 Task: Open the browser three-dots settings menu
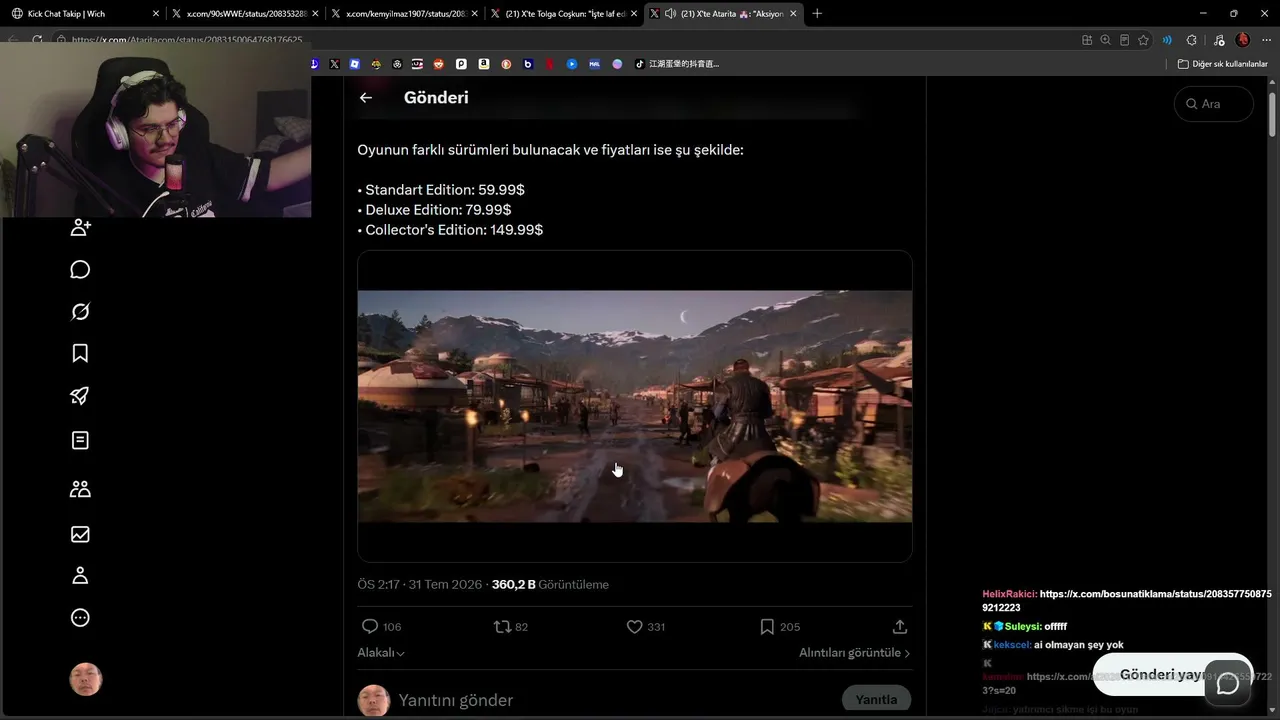(1266, 40)
